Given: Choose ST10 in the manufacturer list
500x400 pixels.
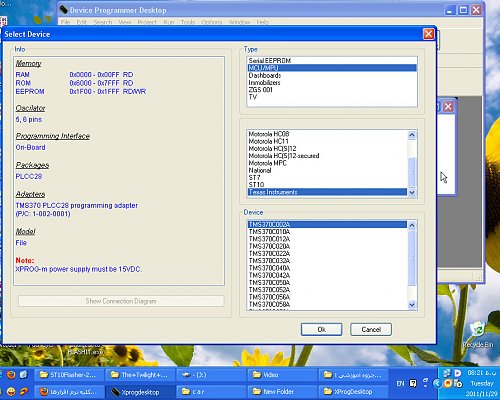Looking at the screenshot, I should pos(328,185).
